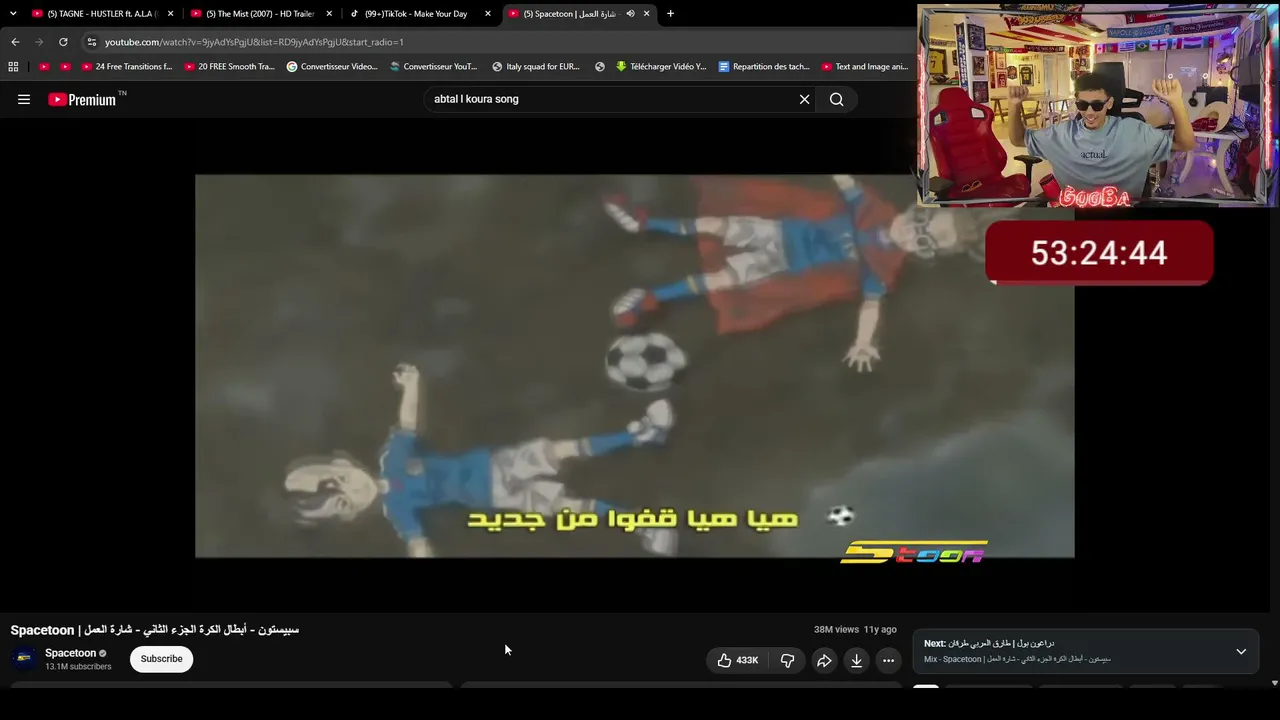Select the YouTube URL in the address bar
This screenshot has width=1280, height=720.
coord(254,42)
